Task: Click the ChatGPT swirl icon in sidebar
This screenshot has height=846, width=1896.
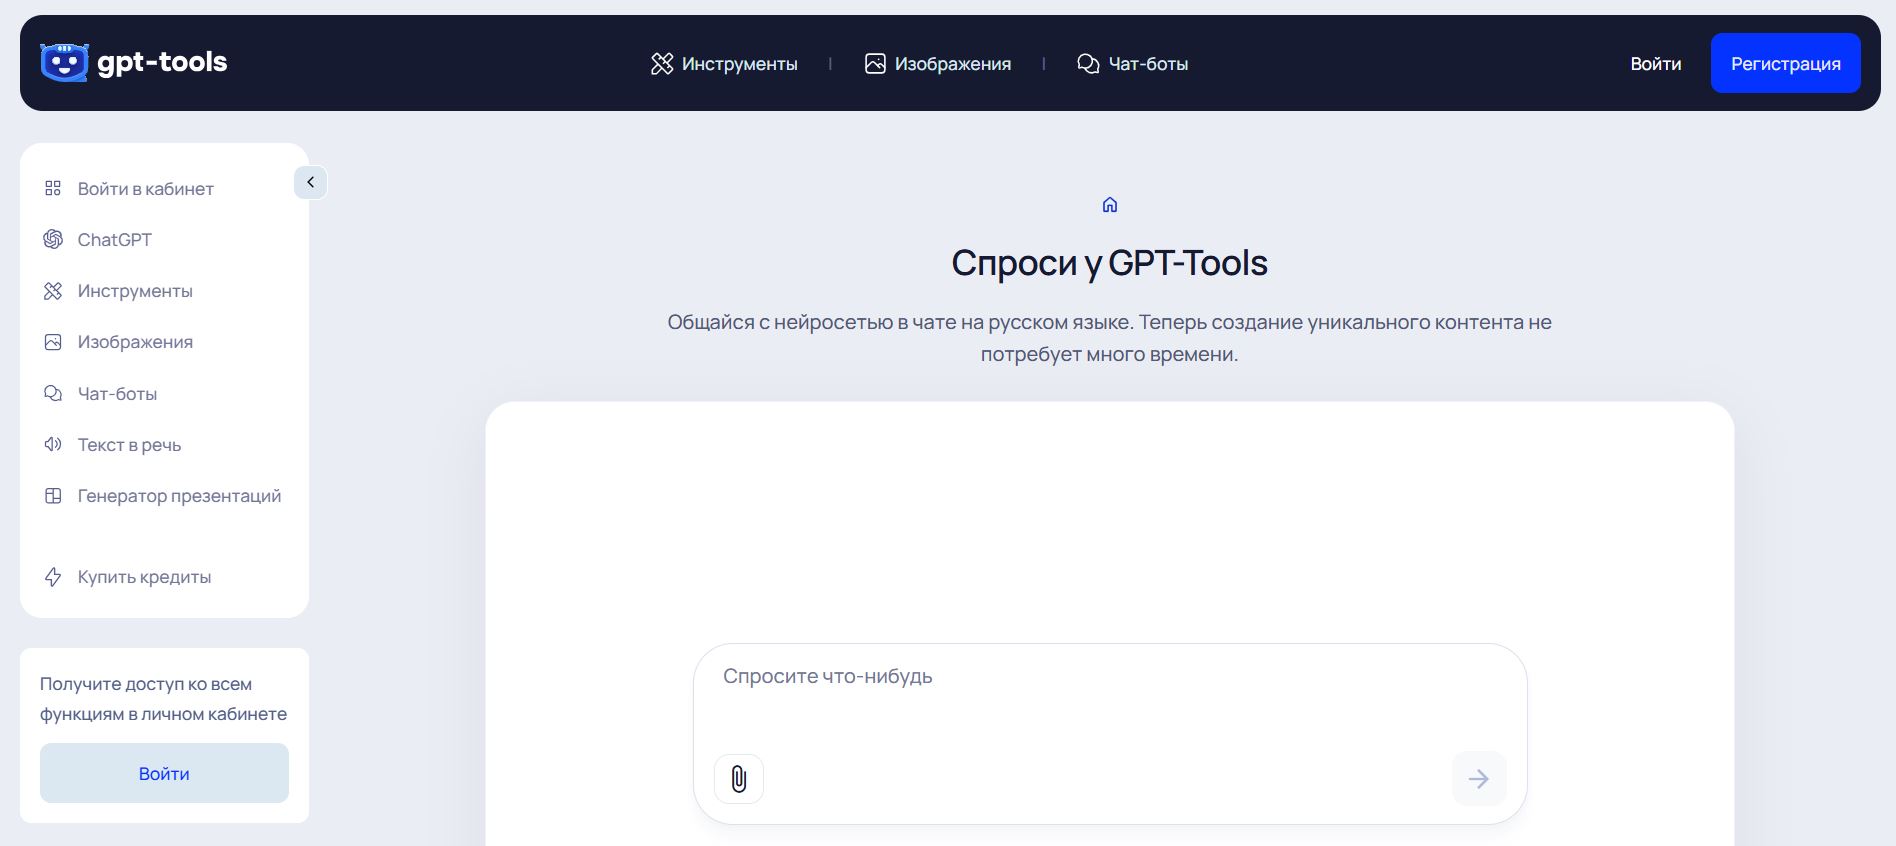Action: (x=53, y=239)
